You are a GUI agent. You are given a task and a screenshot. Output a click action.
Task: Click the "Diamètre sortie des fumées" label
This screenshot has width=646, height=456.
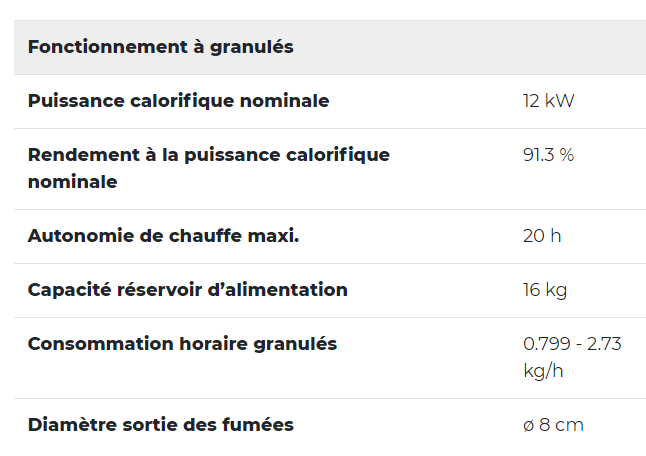[160, 425]
